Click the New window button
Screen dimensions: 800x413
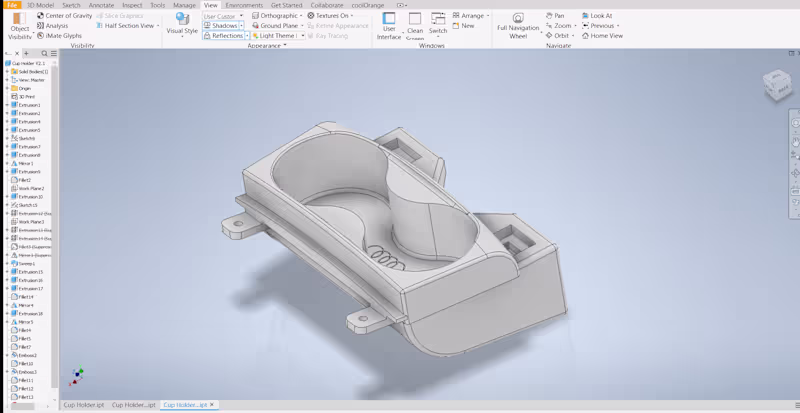[x=463, y=26]
